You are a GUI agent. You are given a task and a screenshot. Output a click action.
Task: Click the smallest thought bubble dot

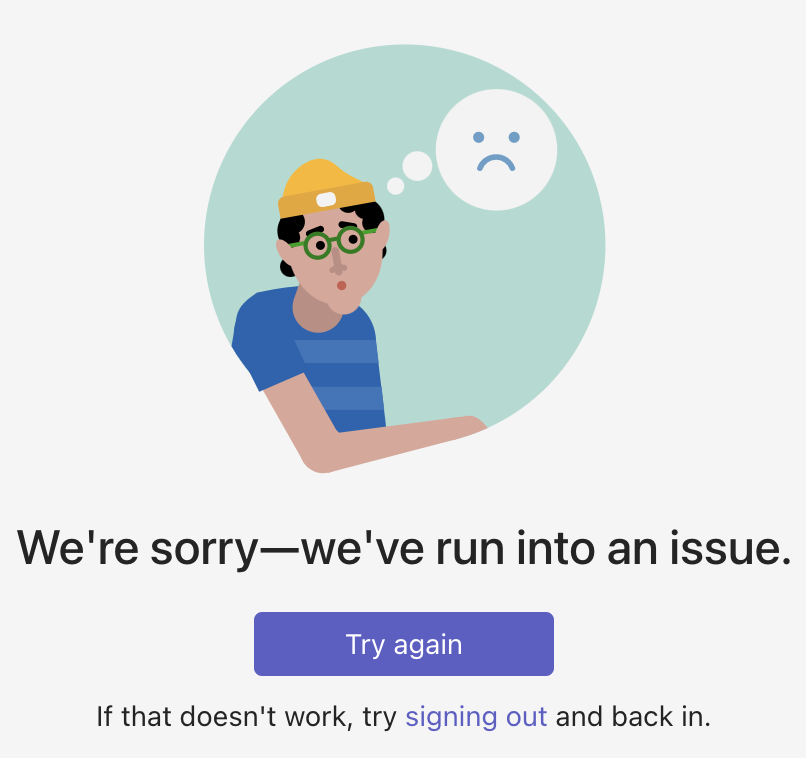(x=395, y=186)
